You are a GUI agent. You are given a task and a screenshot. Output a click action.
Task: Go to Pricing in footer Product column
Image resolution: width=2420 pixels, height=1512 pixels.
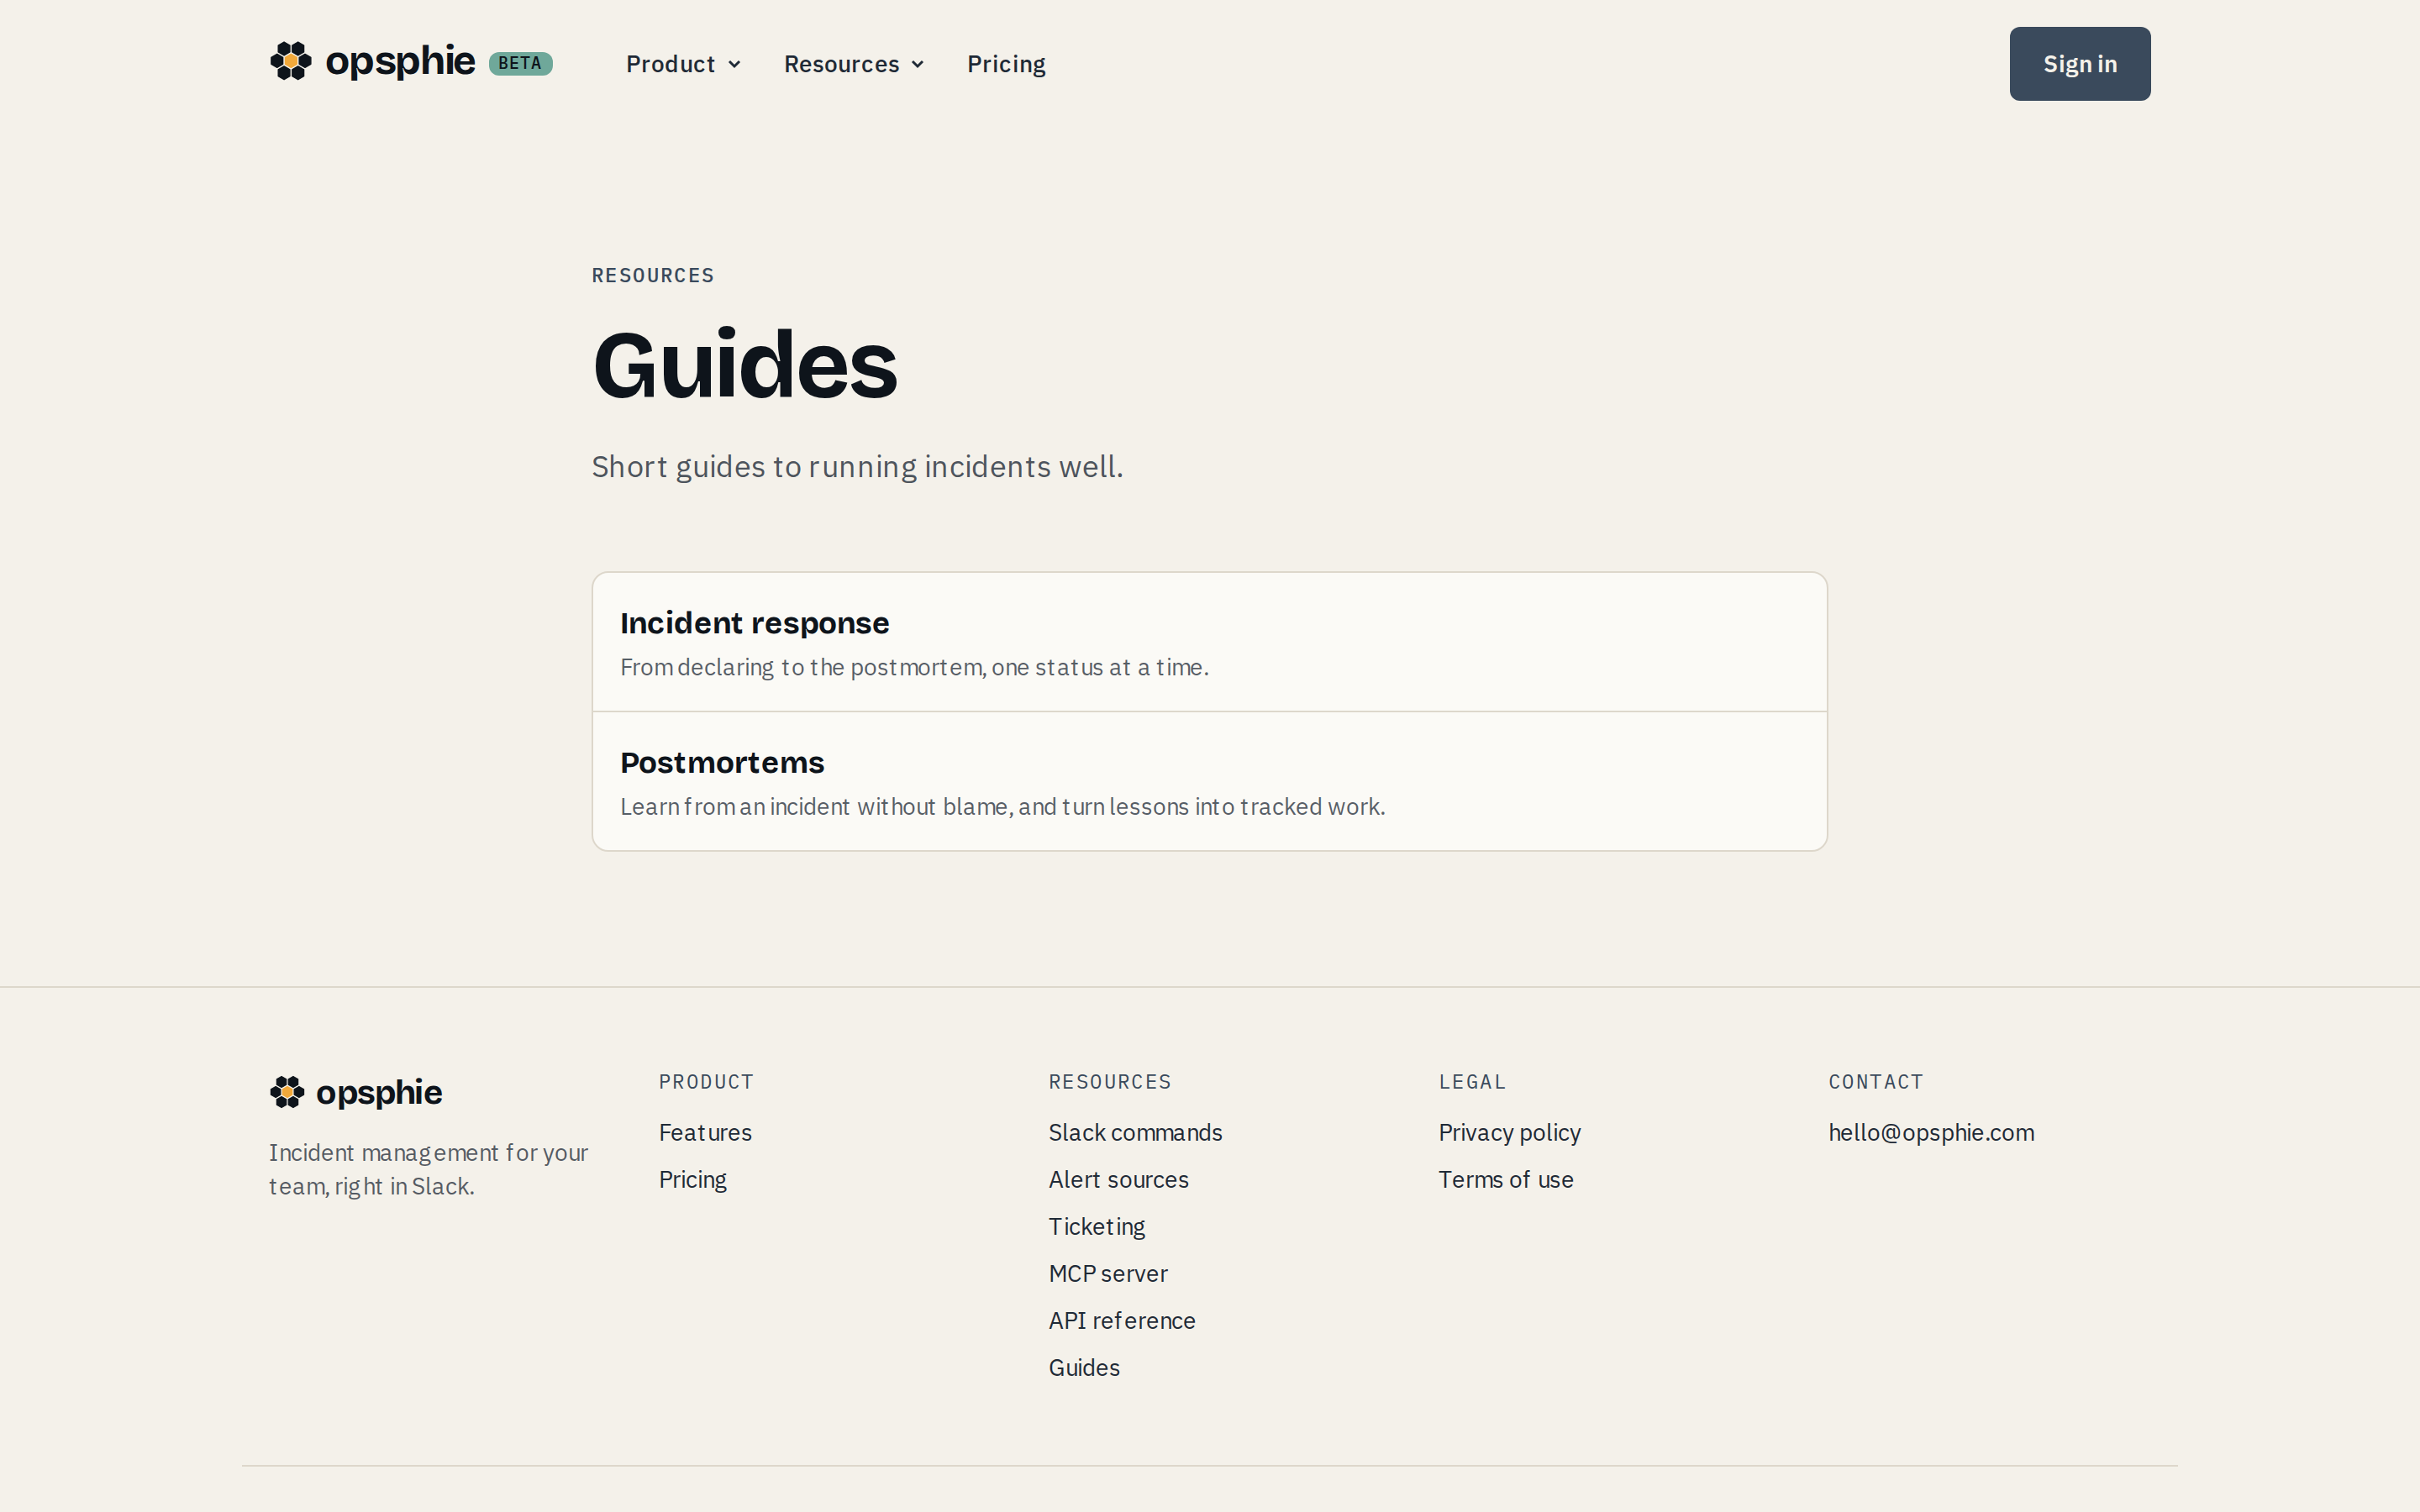point(693,1180)
